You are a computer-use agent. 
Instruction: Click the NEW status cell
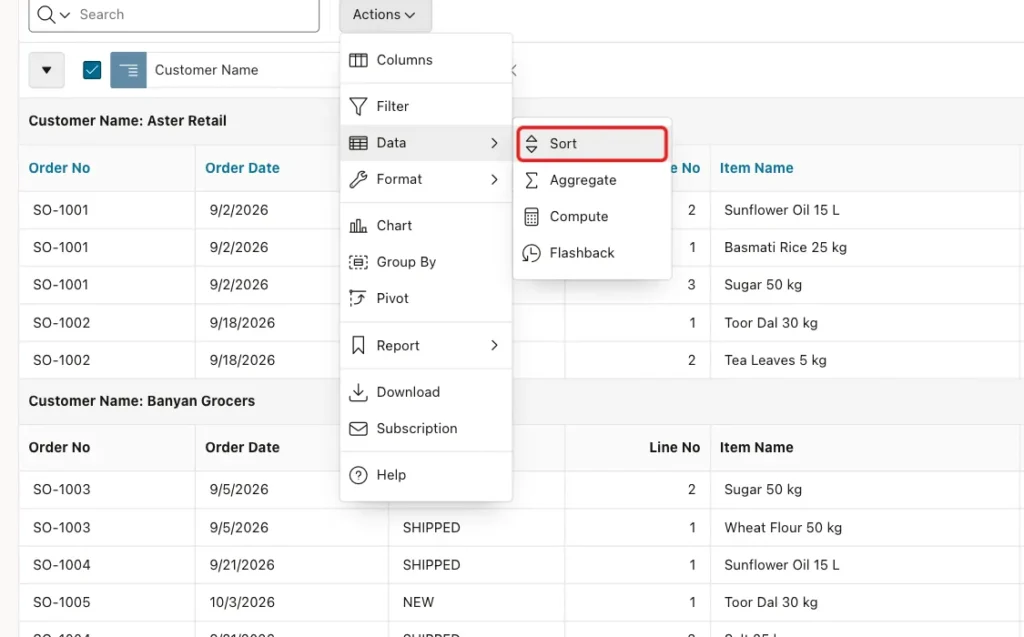[477, 602]
